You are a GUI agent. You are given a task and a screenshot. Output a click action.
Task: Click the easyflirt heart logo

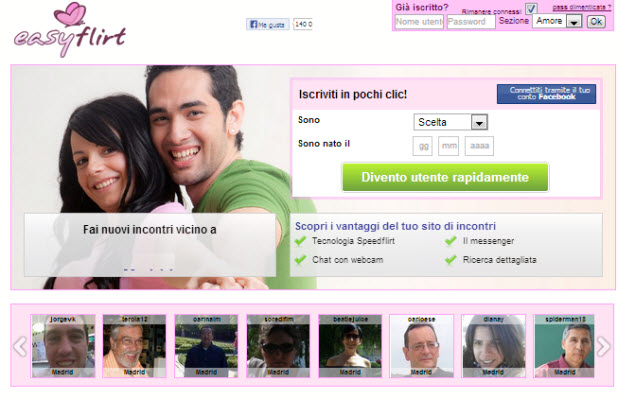tap(70, 30)
